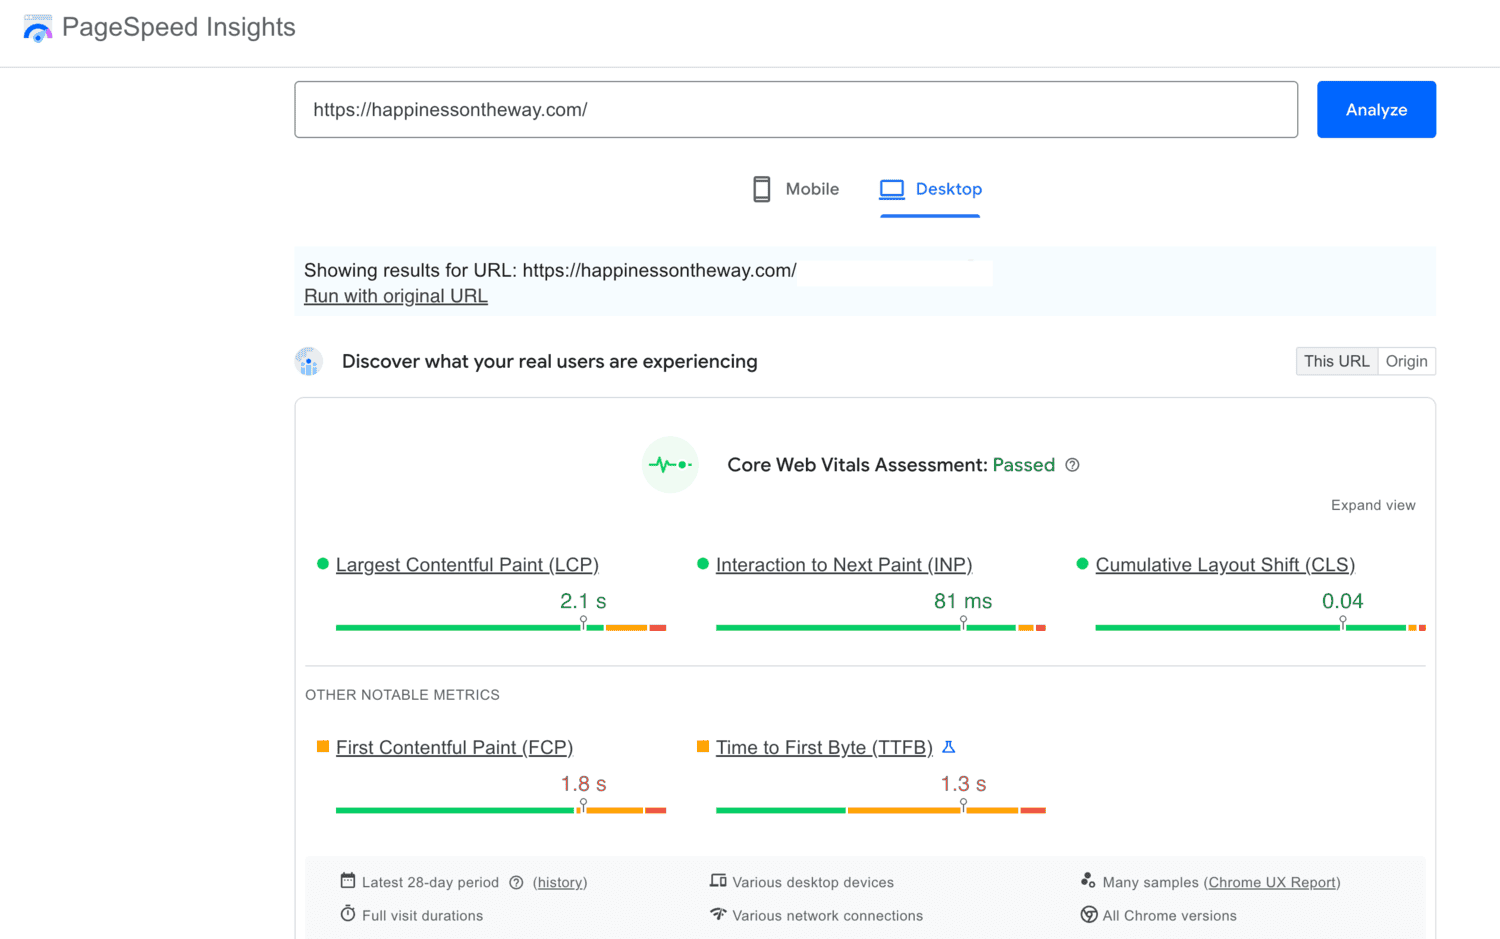Open Largest Contentful Paint (LCP) link
This screenshot has height=939, width=1500.
(x=467, y=565)
